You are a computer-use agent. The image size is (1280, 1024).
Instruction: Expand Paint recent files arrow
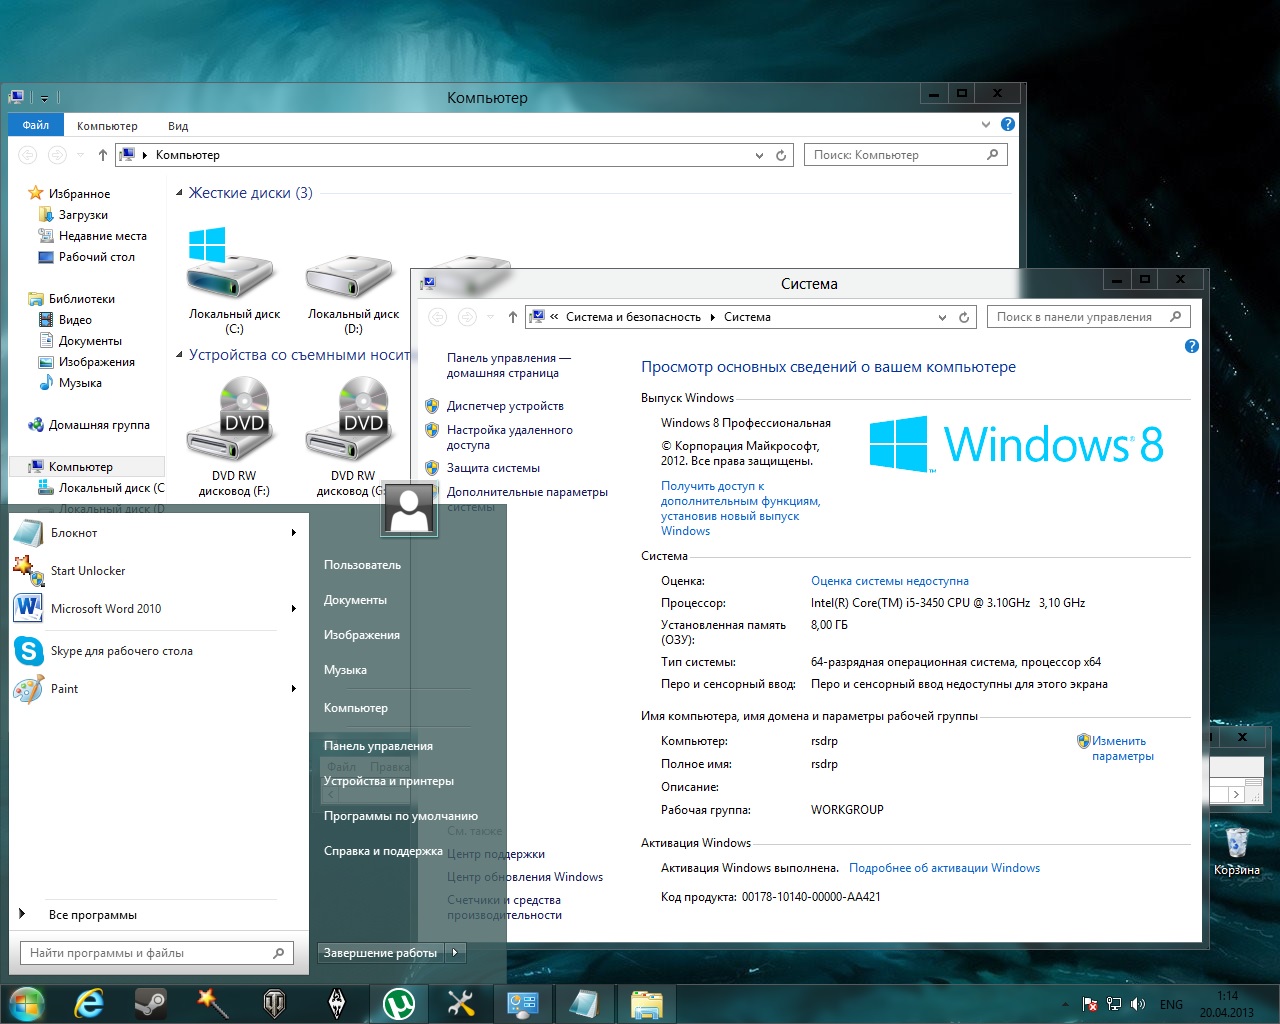[x=293, y=689]
